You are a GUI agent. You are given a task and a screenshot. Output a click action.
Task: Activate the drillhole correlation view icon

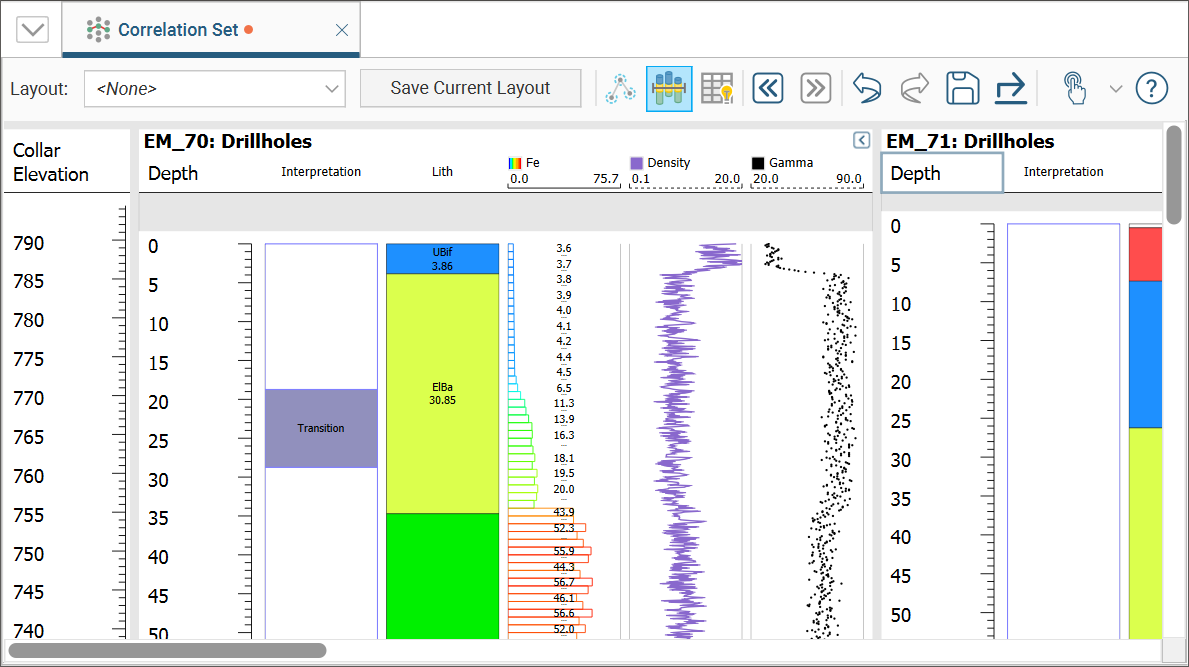669,88
